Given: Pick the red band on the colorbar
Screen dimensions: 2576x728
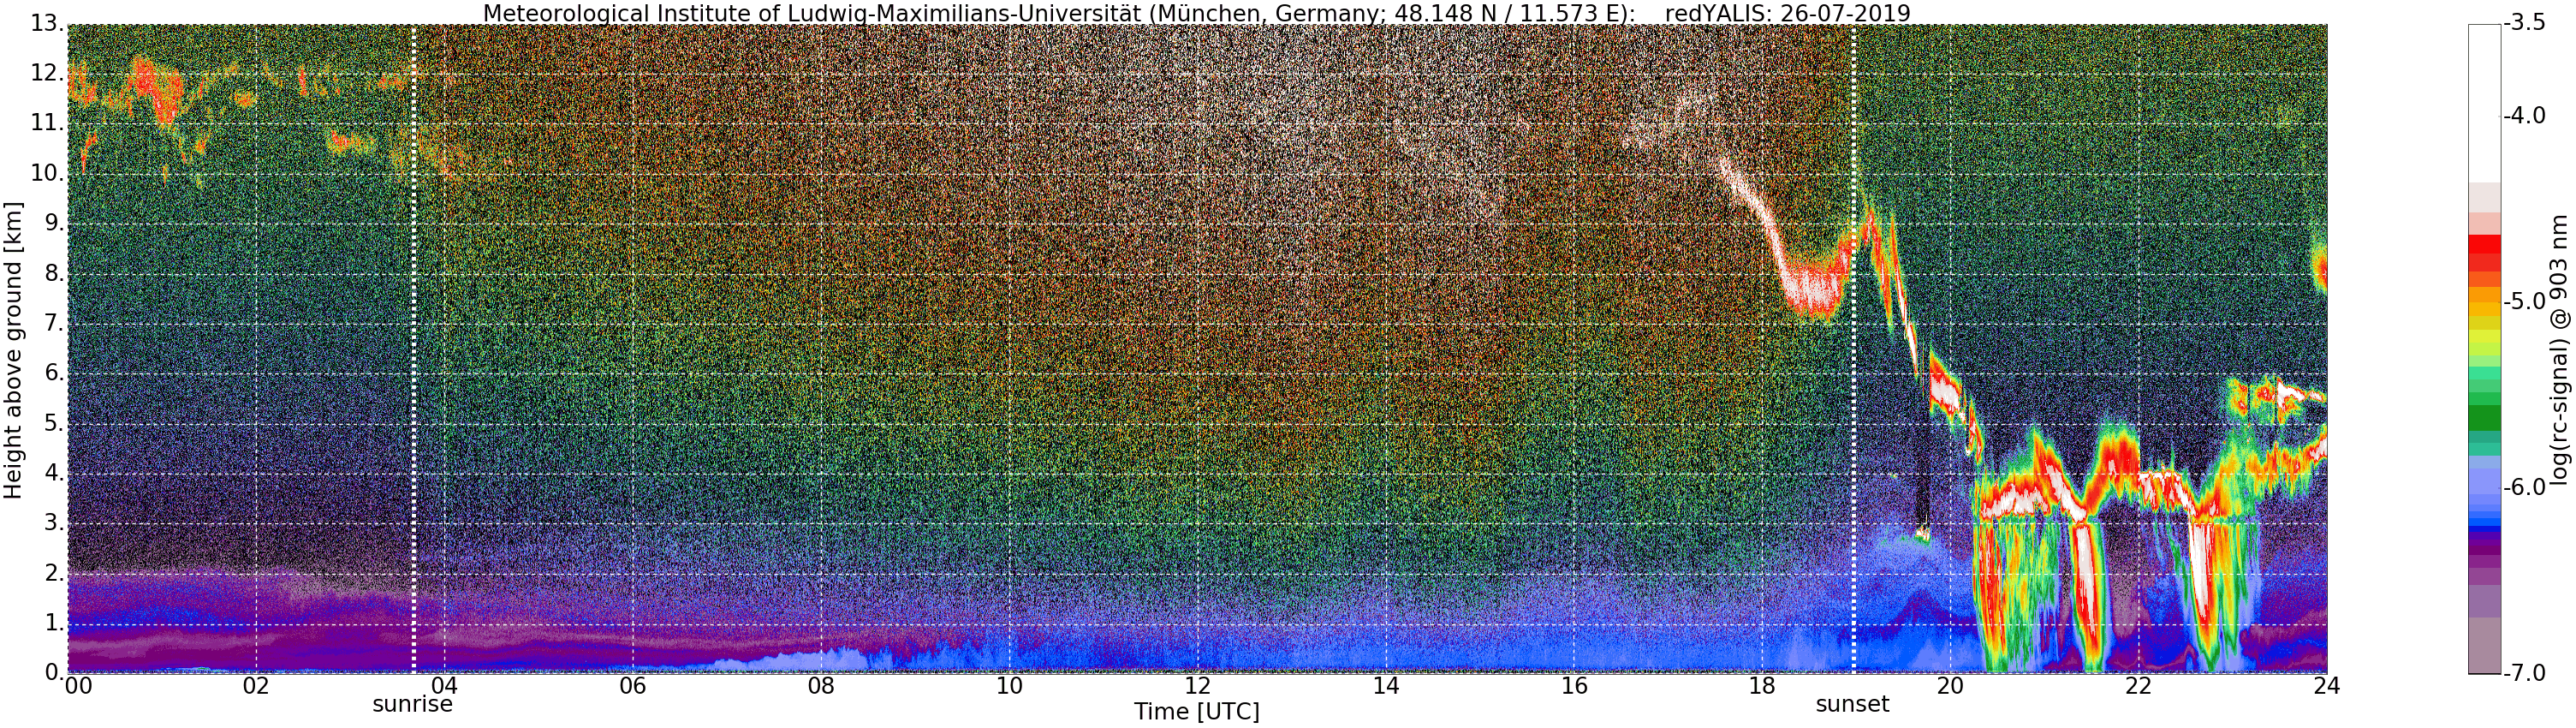Looking at the screenshot, I should [2484, 244].
